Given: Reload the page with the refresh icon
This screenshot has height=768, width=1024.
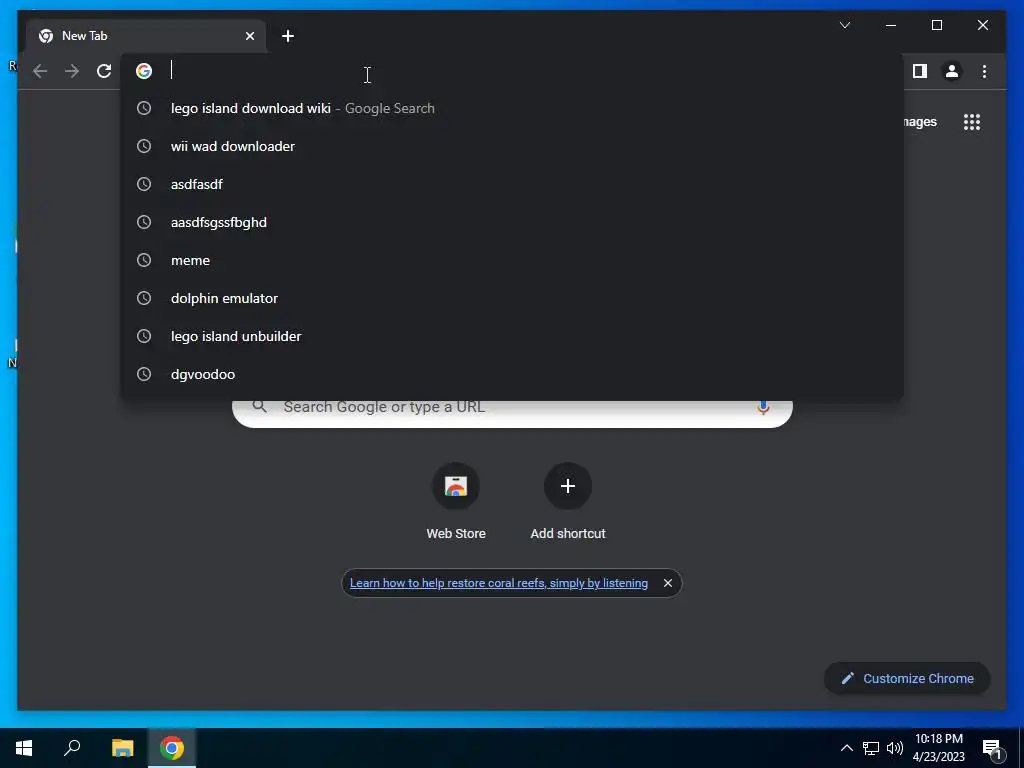Looking at the screenshot, I should coord(104,71).
